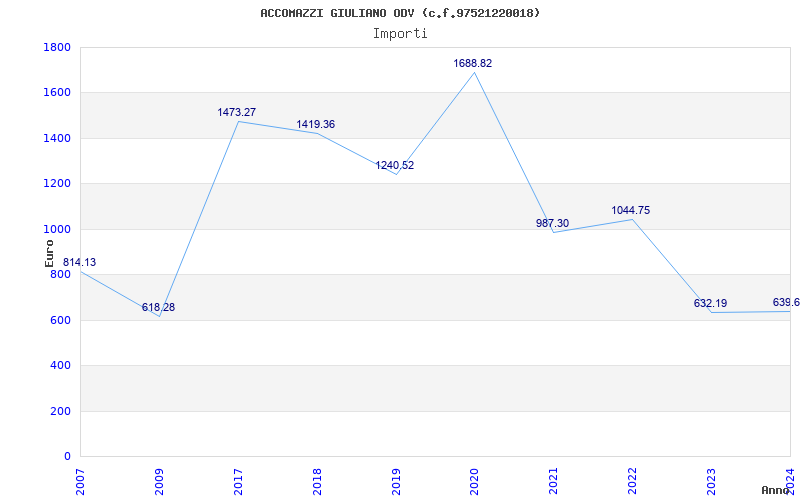Viewport: 800px width, 500px height.
Task: Click the 400 y-axis value
Action: 60,366
